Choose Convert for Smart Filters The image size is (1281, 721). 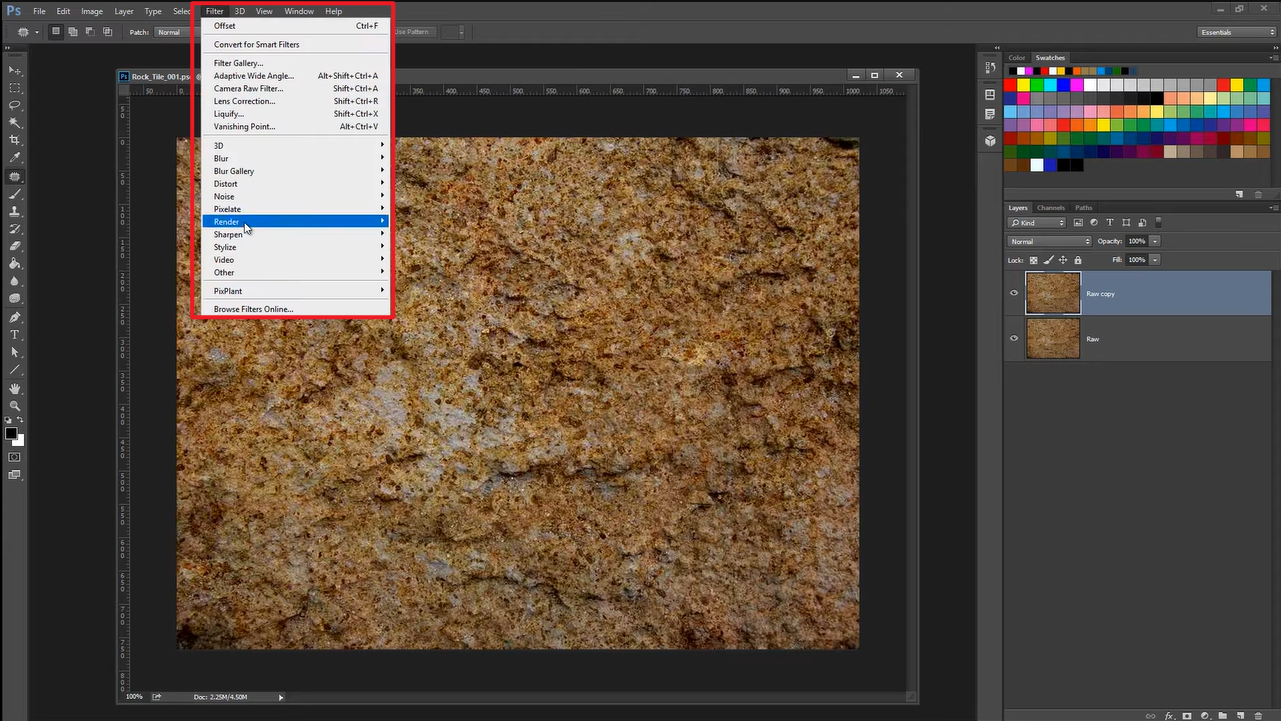coord(256,45)
